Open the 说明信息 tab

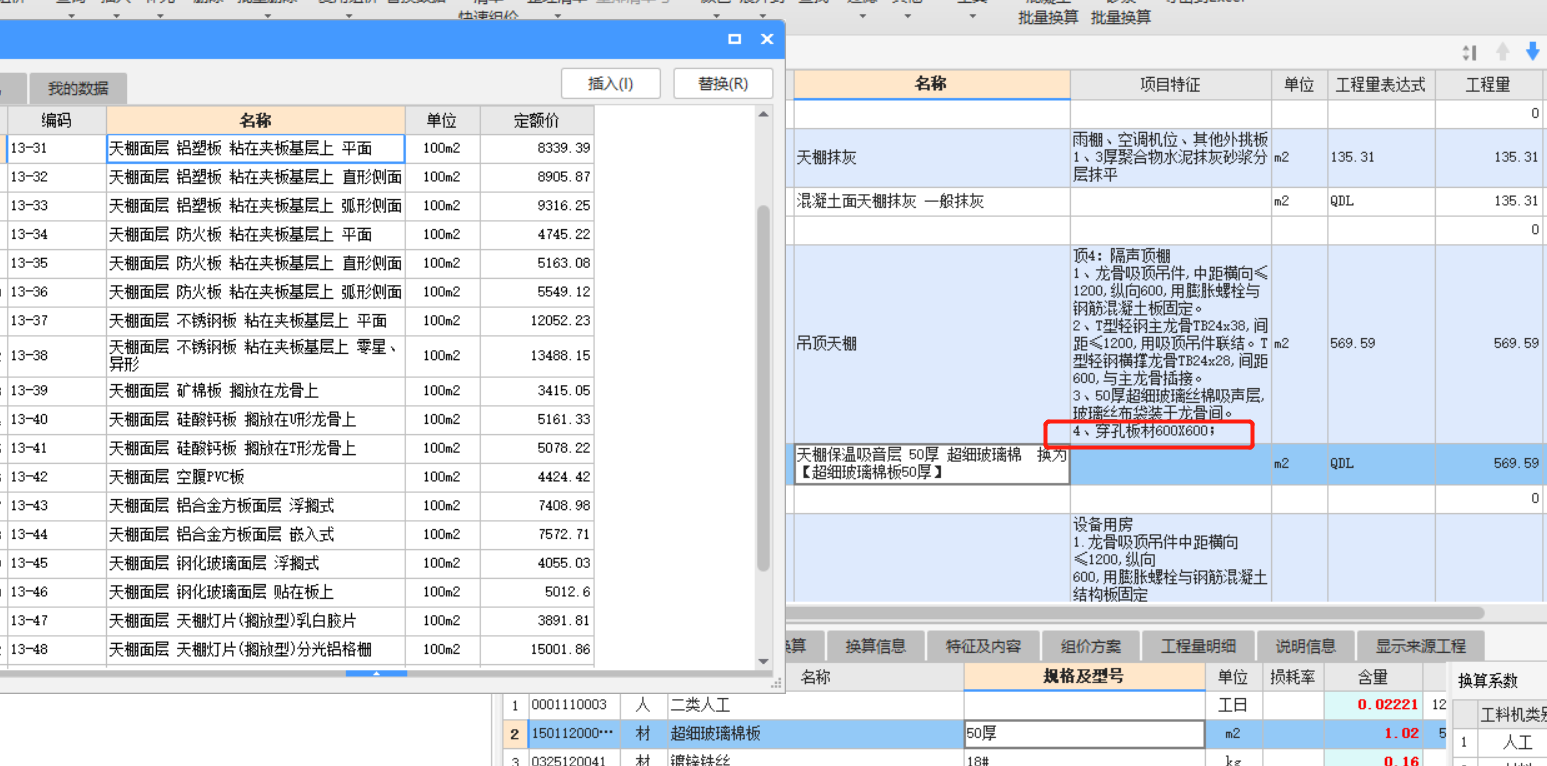1305,646
